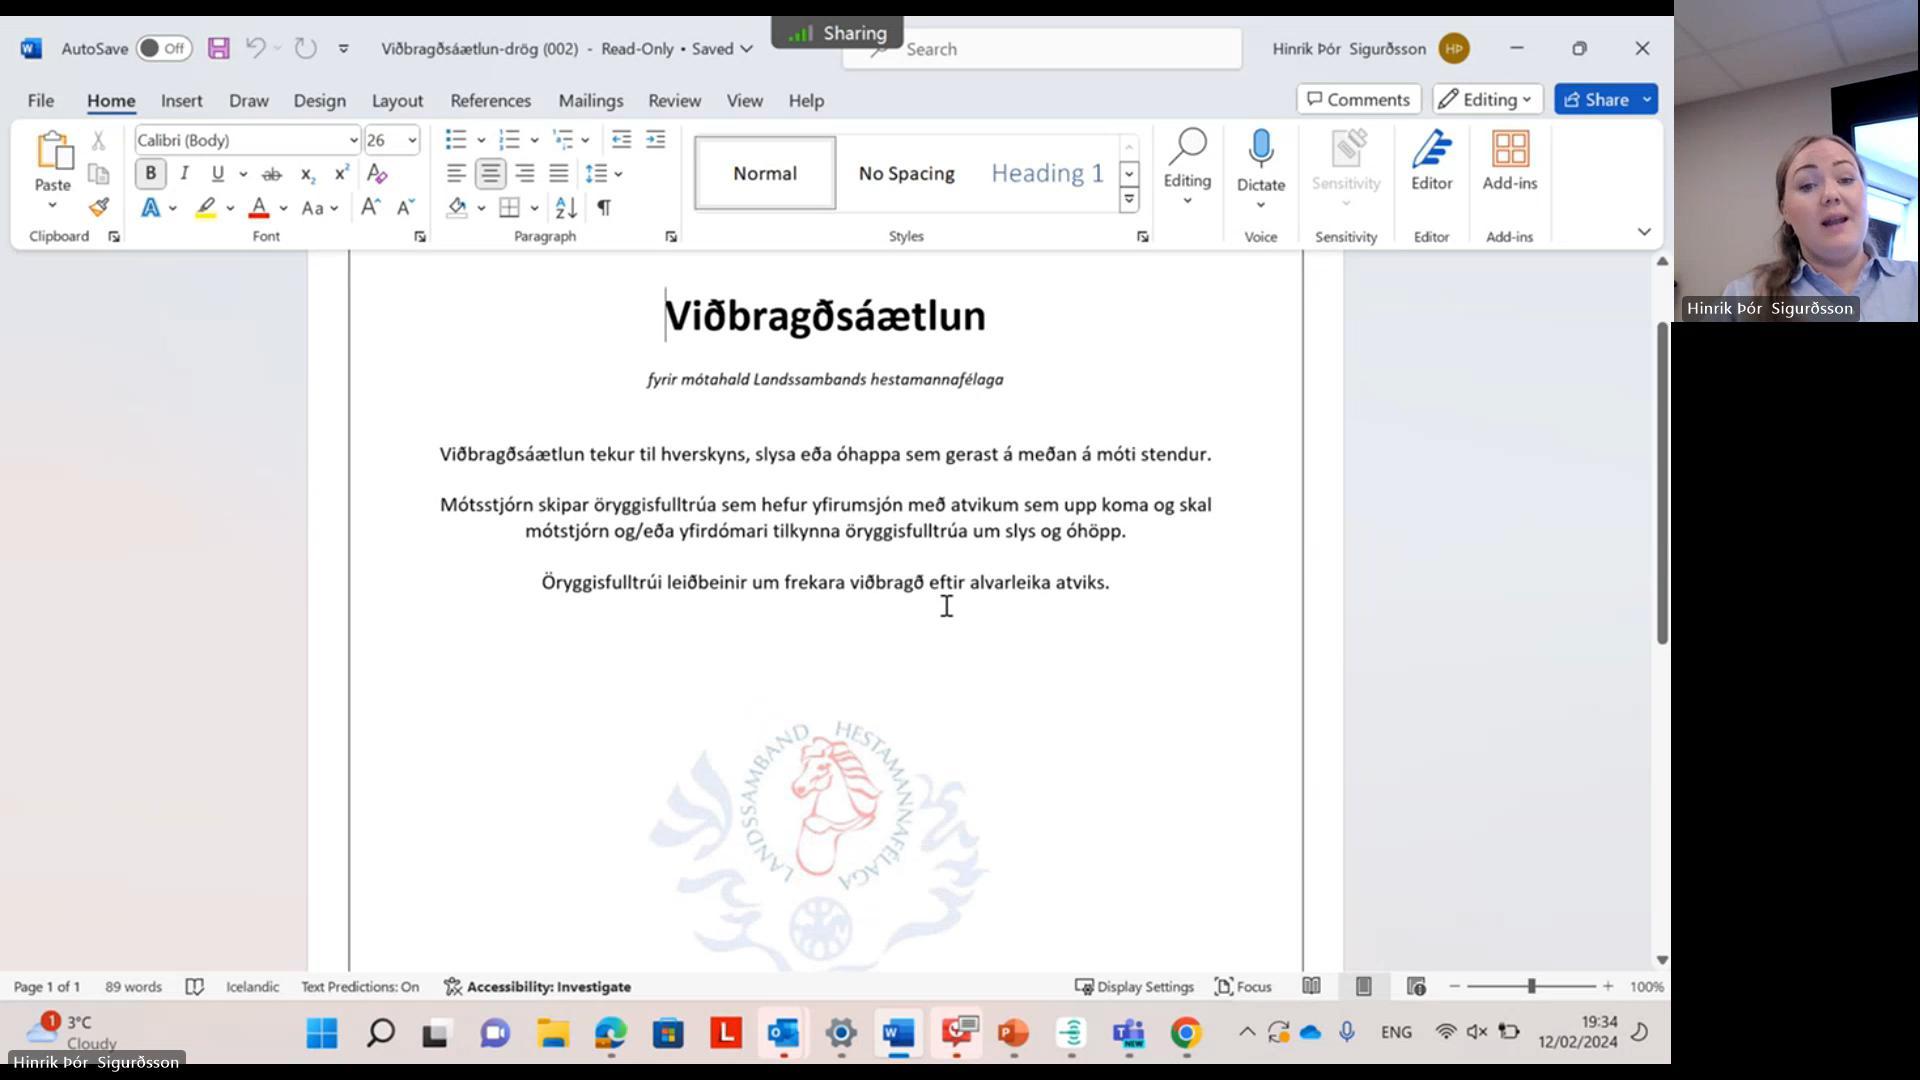
Task: Open the font size 26 dropdown
Action: point(412,141)
